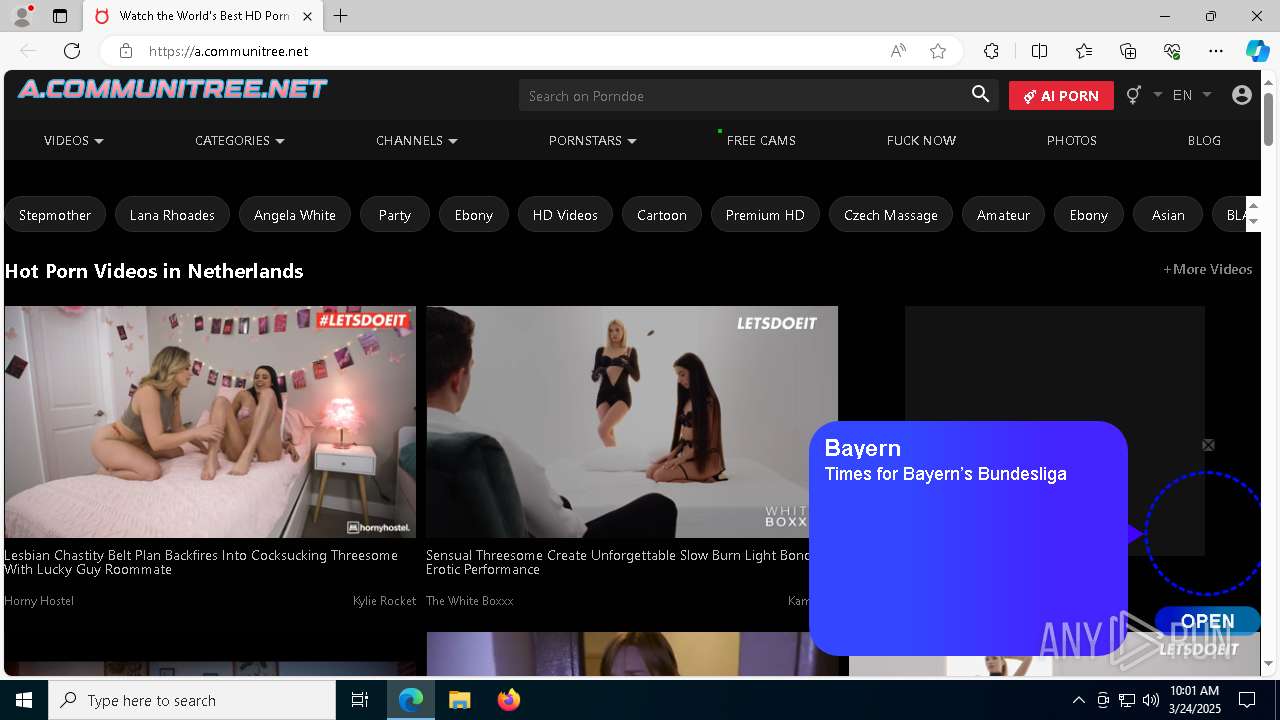Close the Bayern ad popup
Image resolution: width=1280 pixels, height=720 pixels.
click(1208, 445)
